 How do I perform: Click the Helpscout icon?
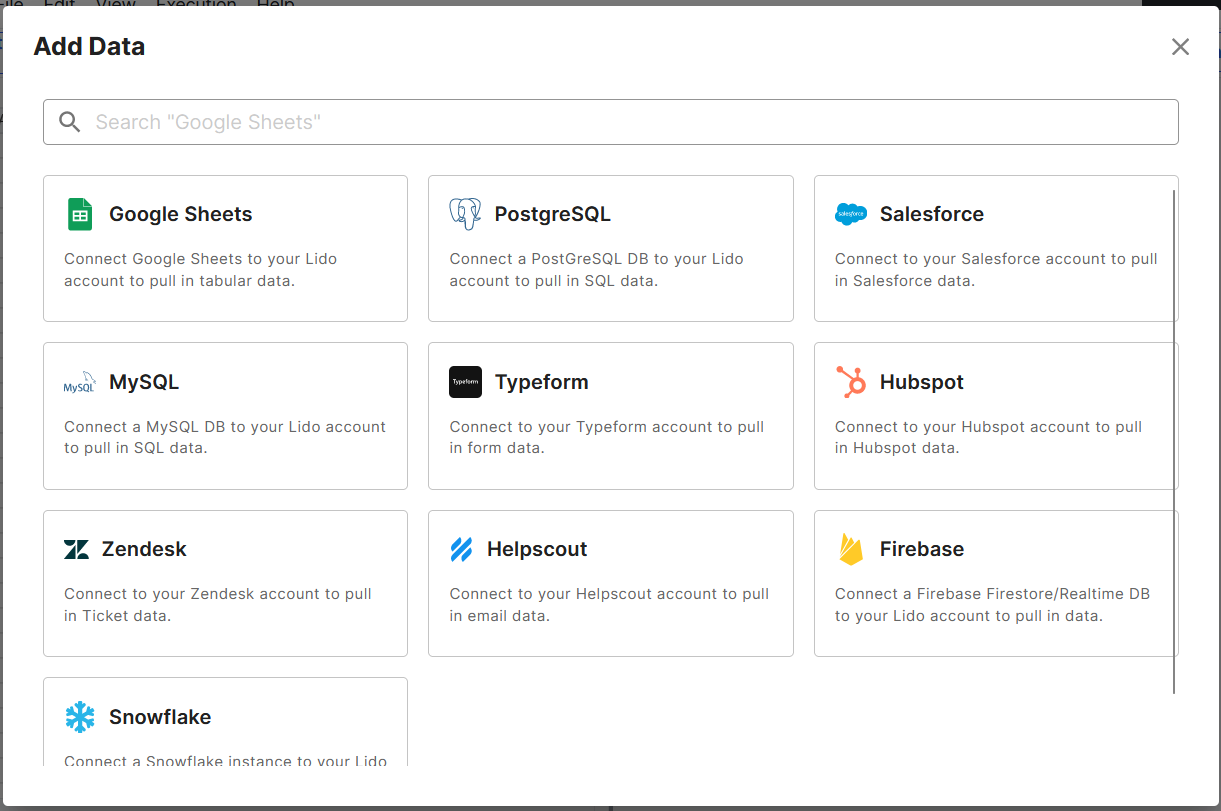pos(463,549)
